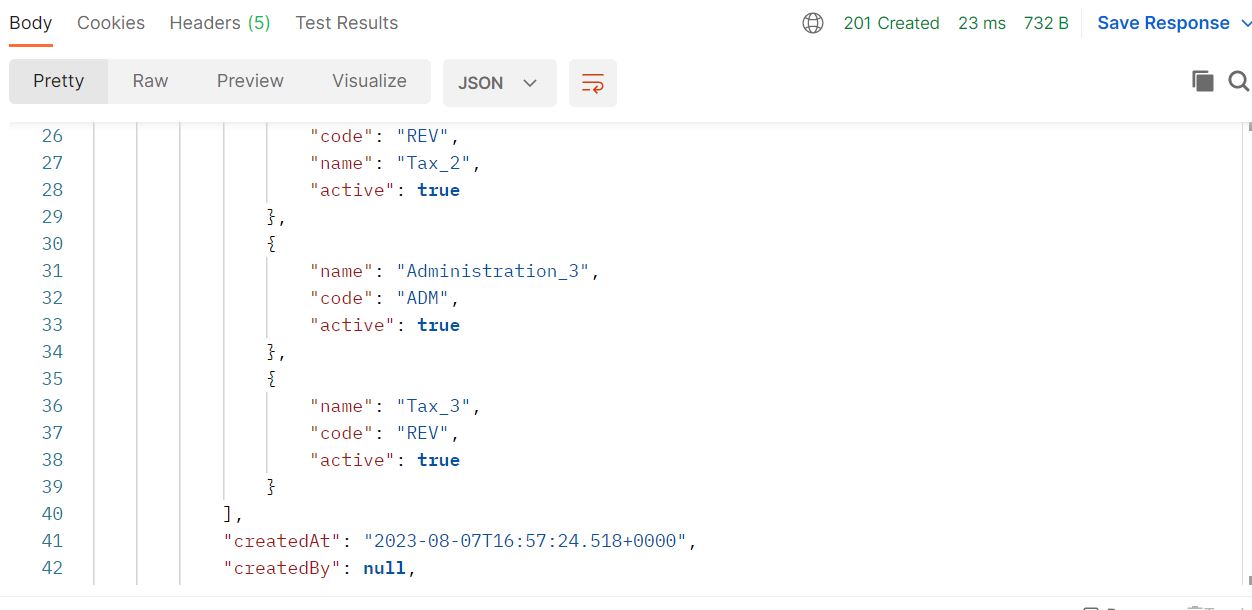The width and height of the screenshot is (1252, 610).
Task: Copy the response body
Action: tap(1203, 81)
